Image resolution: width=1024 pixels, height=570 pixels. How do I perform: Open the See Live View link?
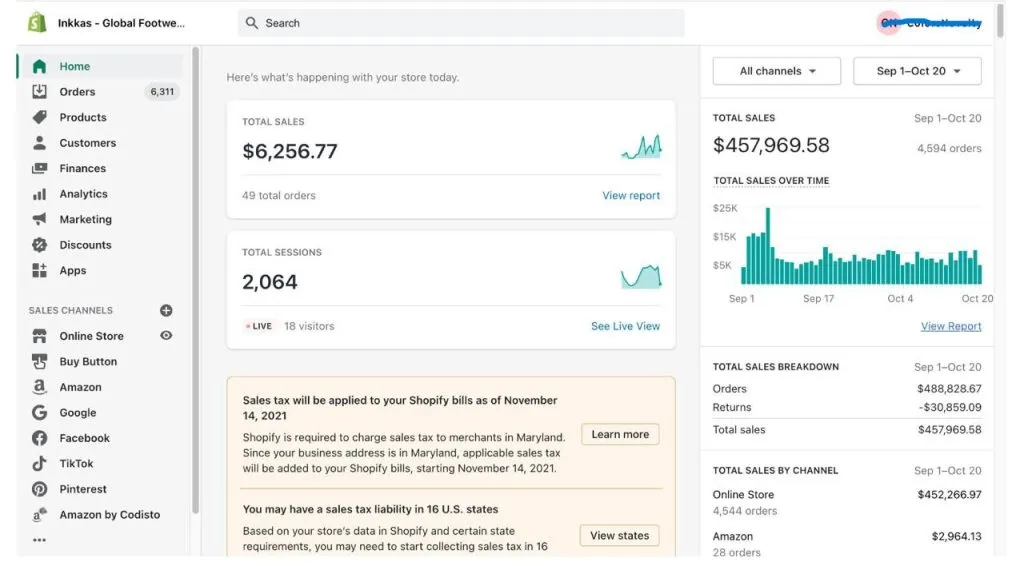tap(625, 326)
